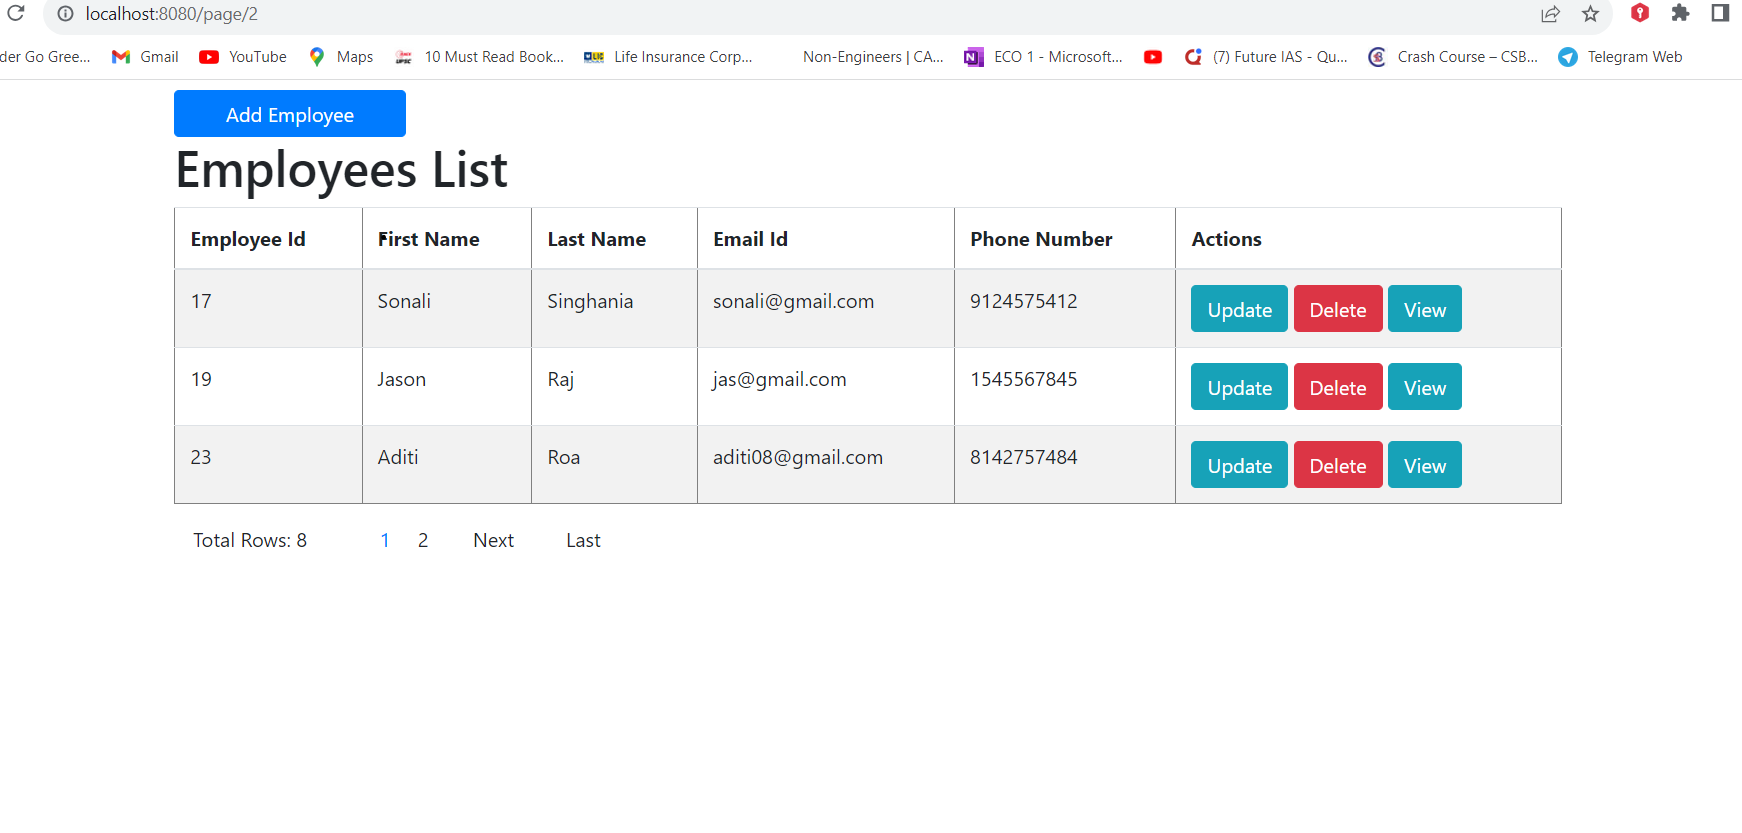Click the Next pagination link
Image resolution: width=1742 pixels, height=833 pixels.
(x=494, y=540)
